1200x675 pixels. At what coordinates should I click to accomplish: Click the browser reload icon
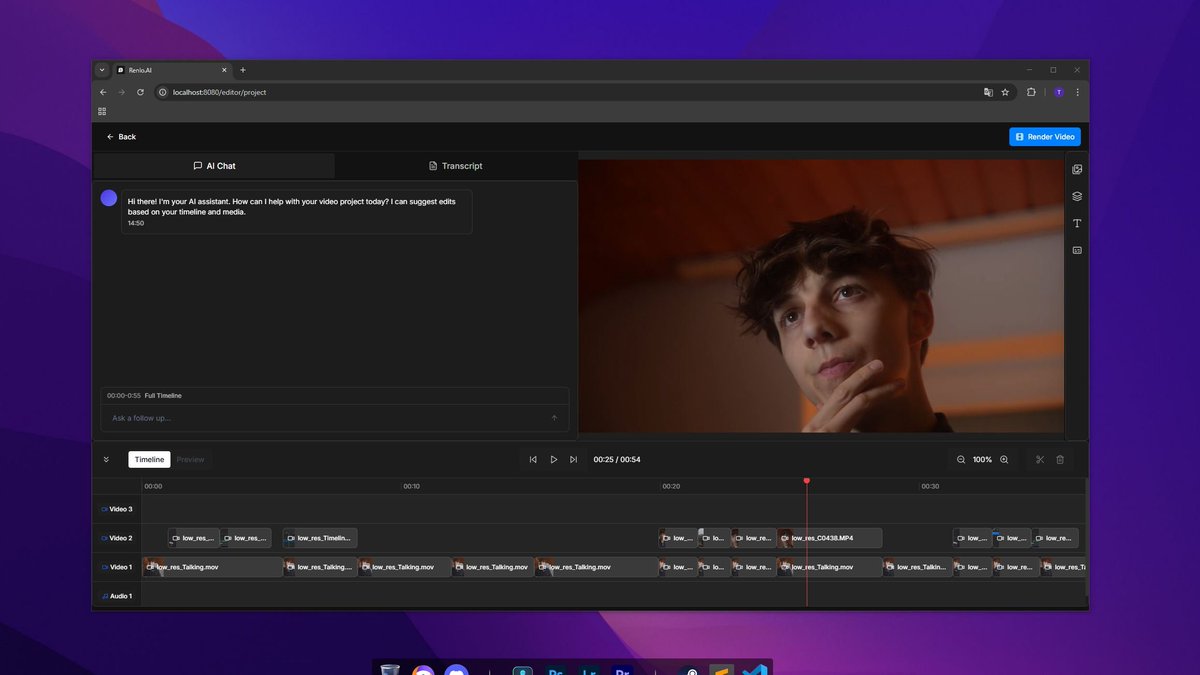pyautogui.click(x=140, y=92)
